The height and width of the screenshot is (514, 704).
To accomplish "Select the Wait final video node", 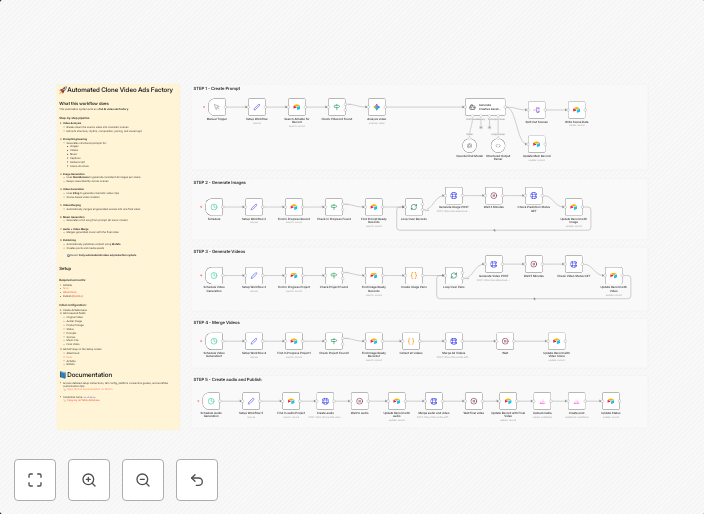I will tap(473, 401).
